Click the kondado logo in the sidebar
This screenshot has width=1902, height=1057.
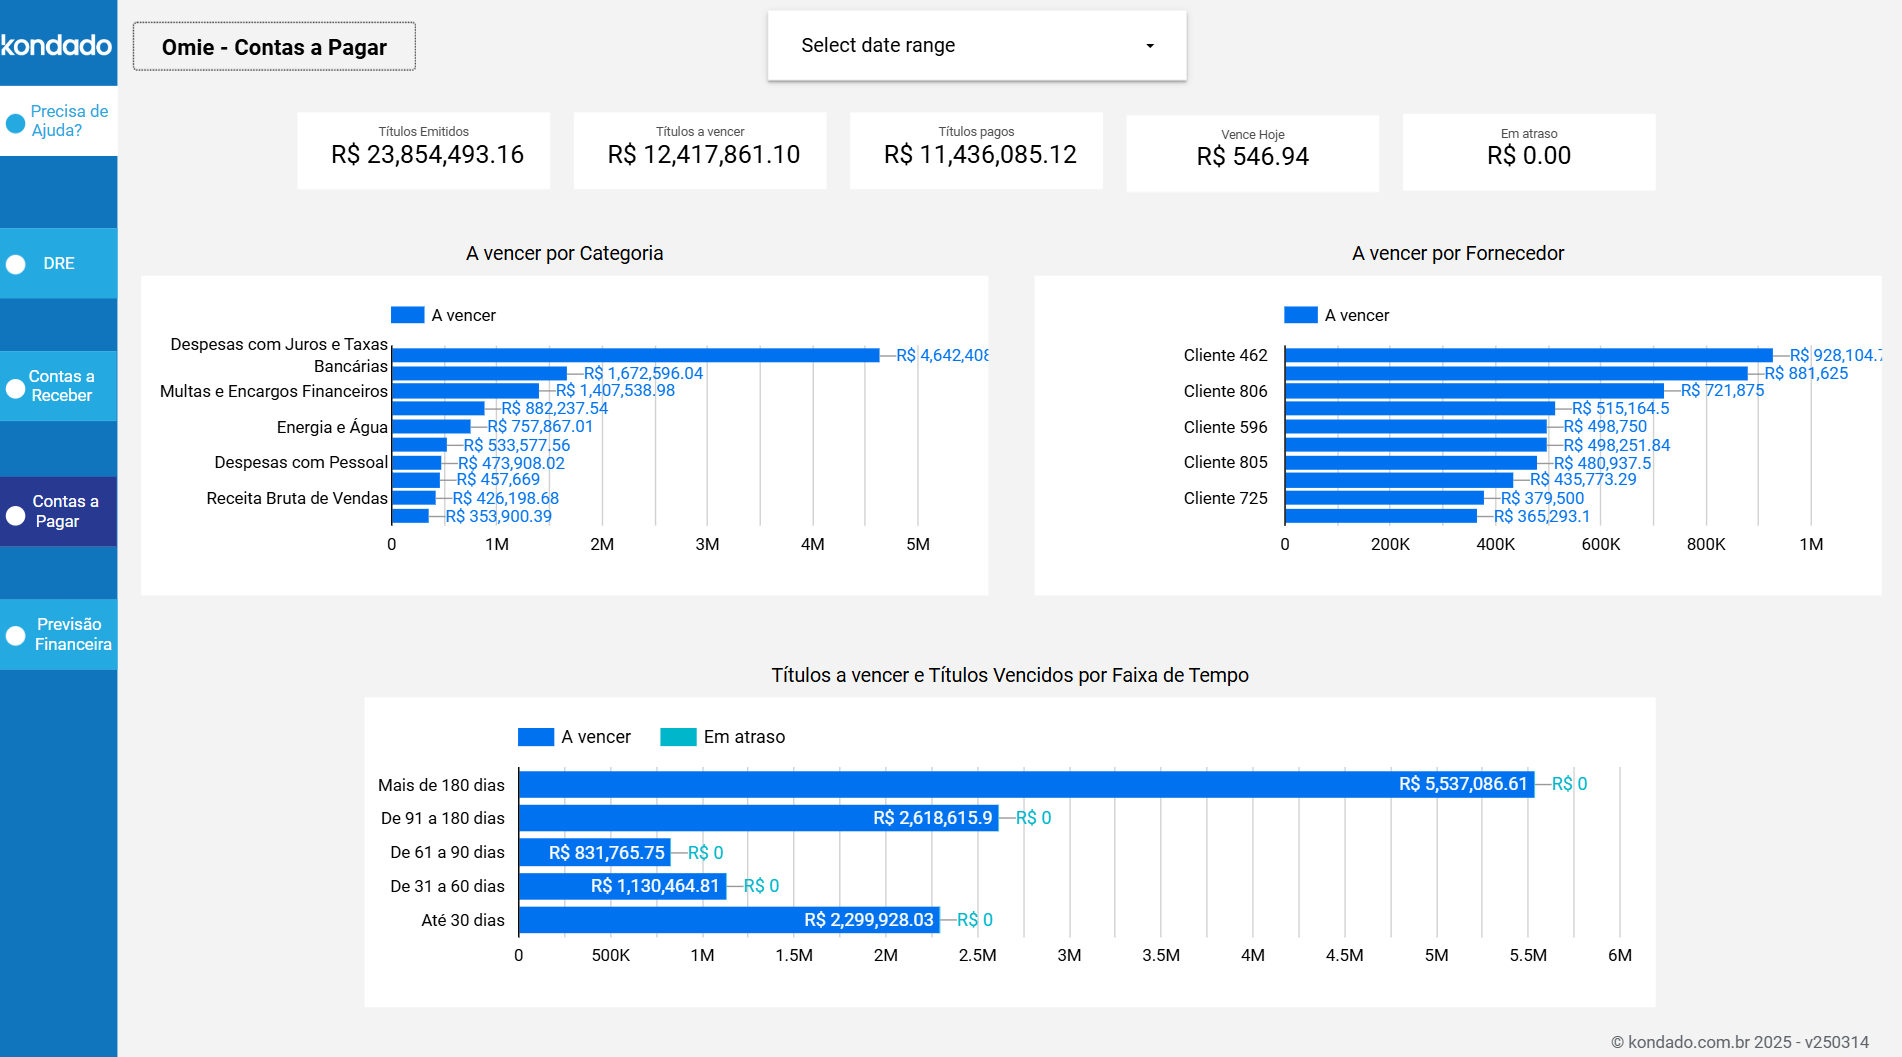point(57,44)
